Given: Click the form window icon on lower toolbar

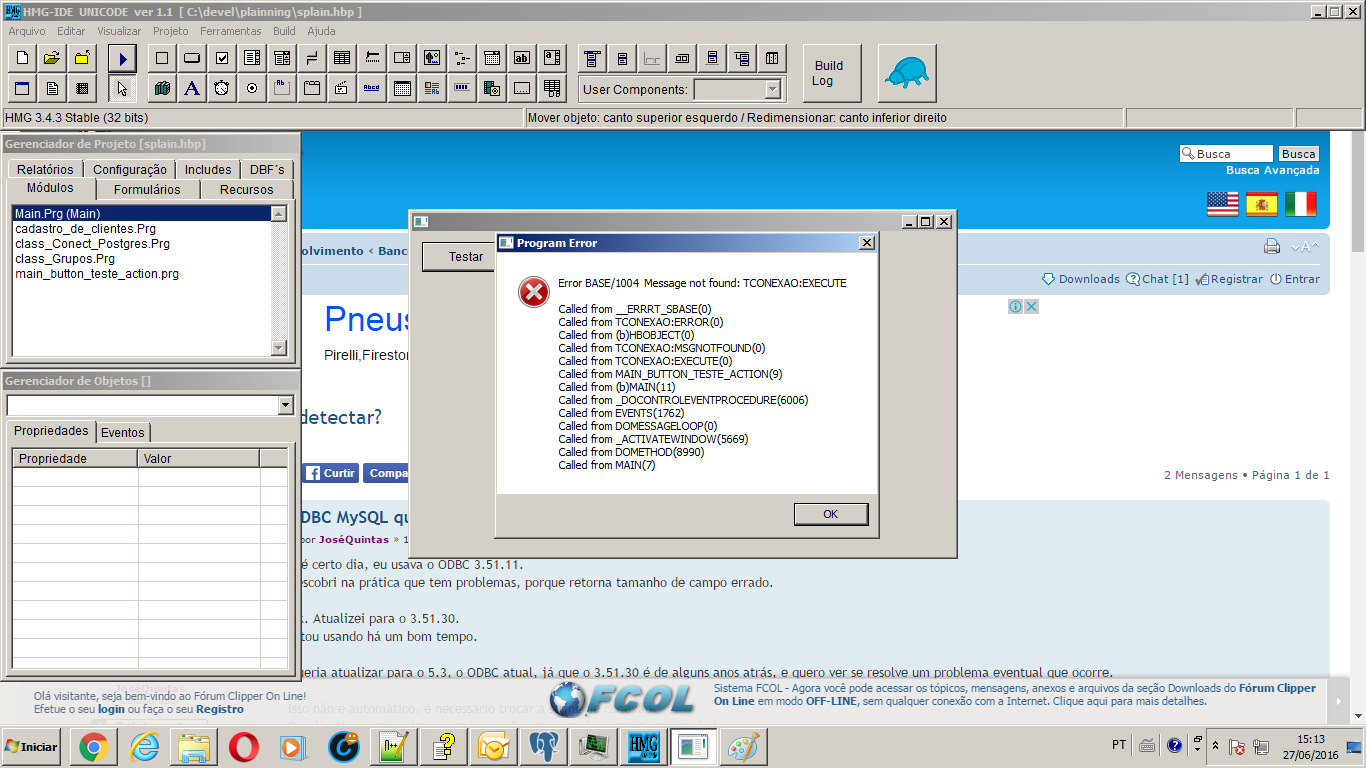Looking at the screenshot, I should click(x=22, y=88).
